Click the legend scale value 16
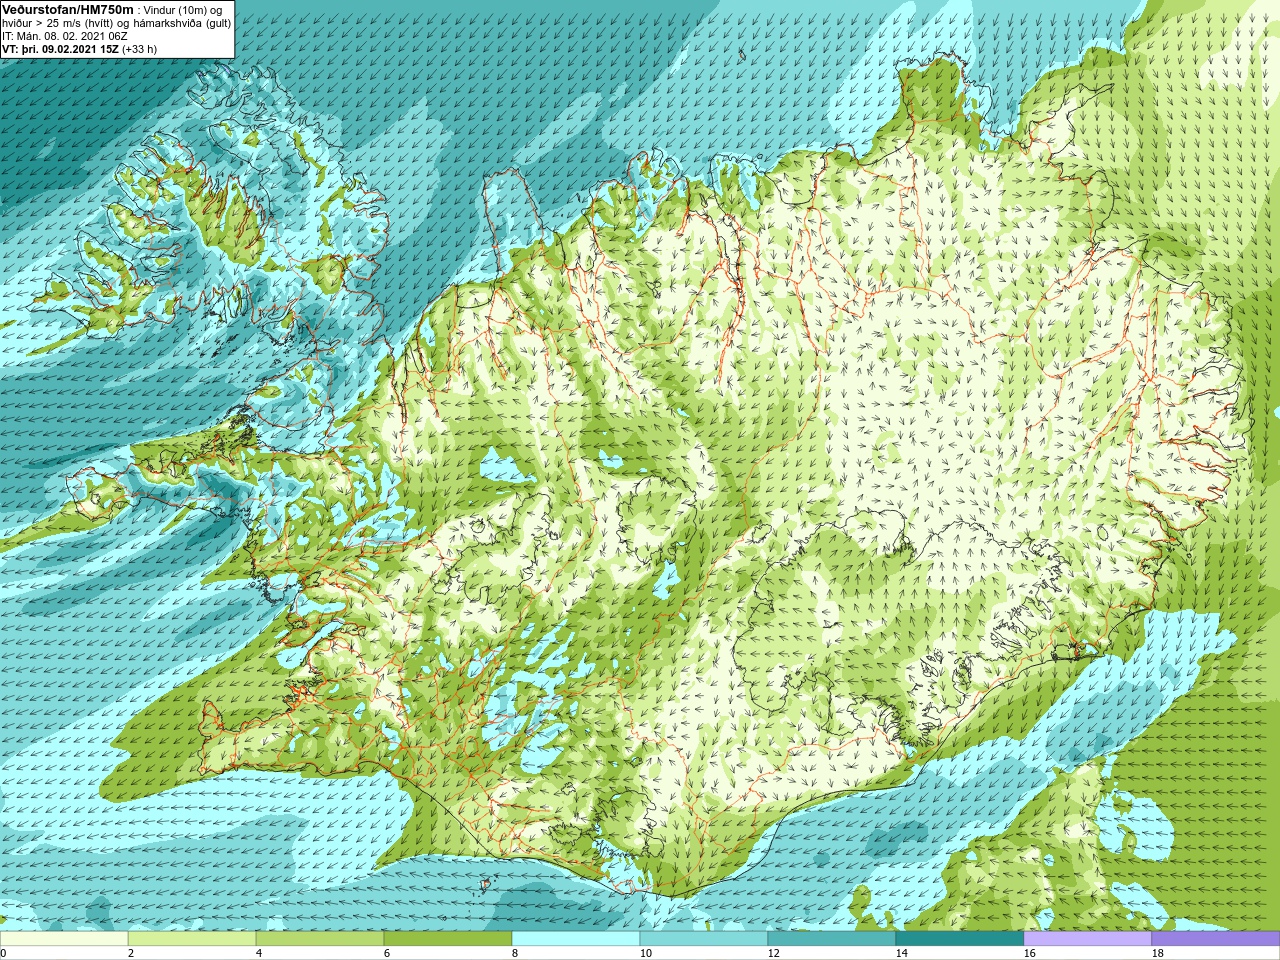 [1029, 953]
